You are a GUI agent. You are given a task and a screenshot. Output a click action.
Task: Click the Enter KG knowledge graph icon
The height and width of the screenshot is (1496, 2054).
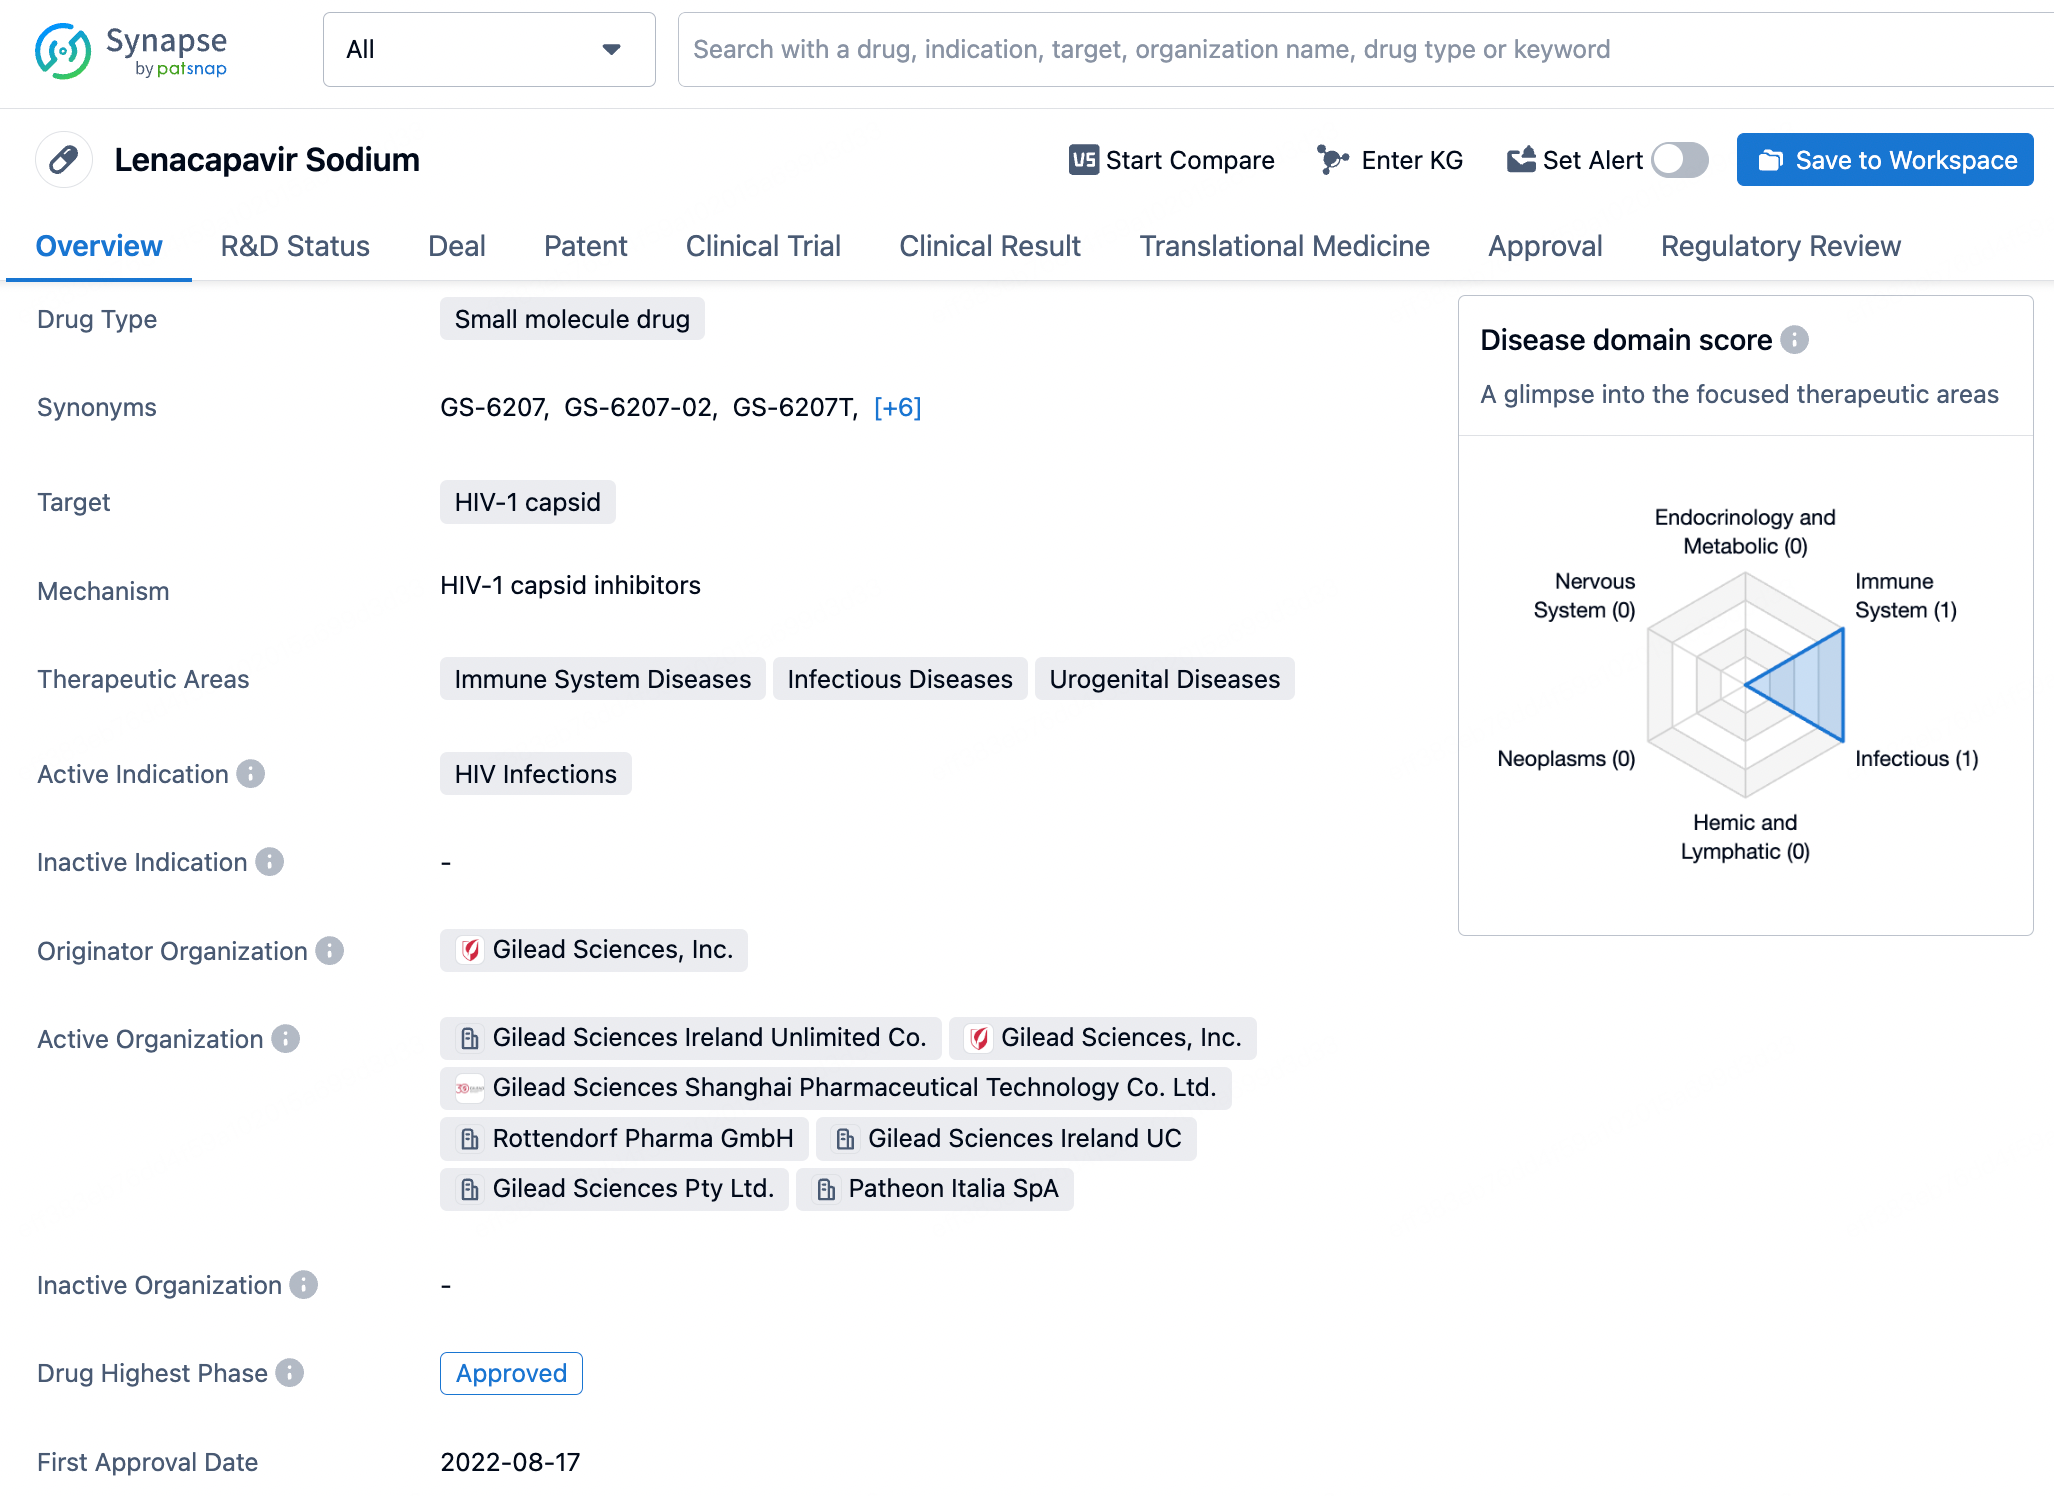[x=1332, y=159]
